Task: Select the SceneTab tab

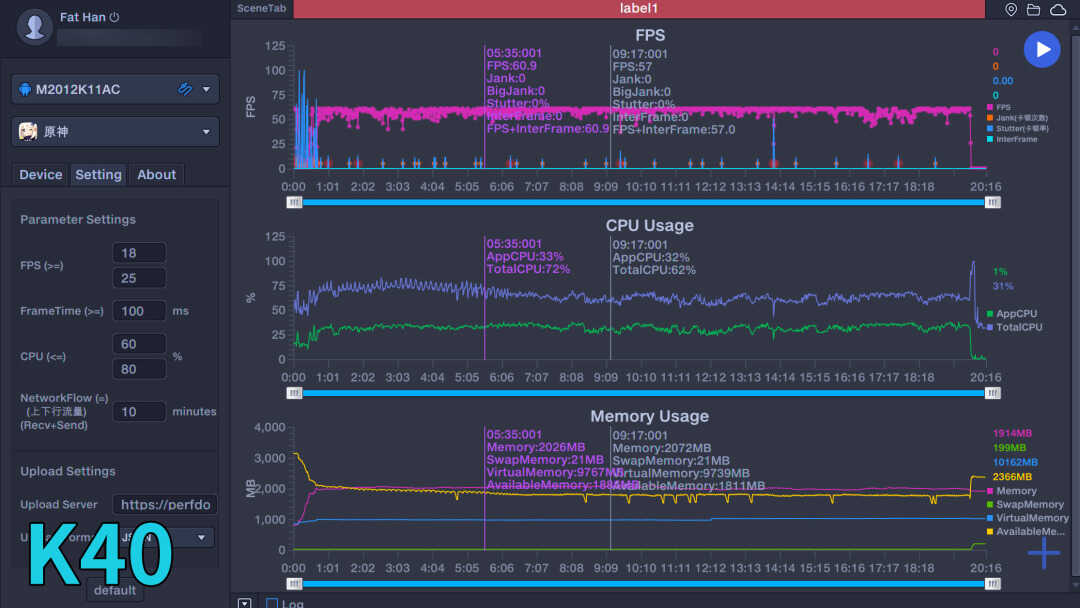Action: click(261, 8)
